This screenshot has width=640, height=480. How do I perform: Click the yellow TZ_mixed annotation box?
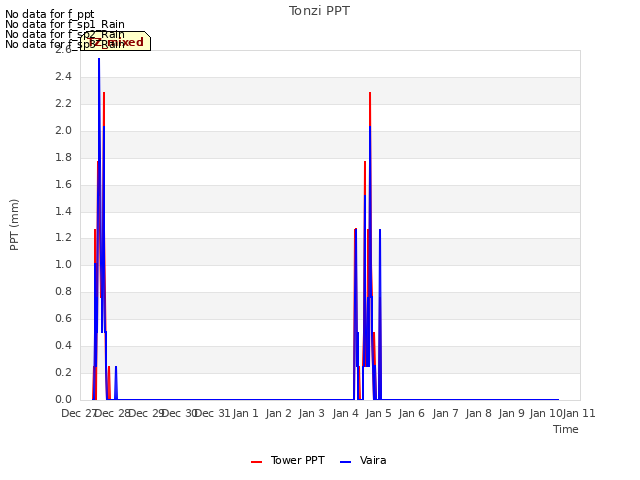click(x=116, y=41)
